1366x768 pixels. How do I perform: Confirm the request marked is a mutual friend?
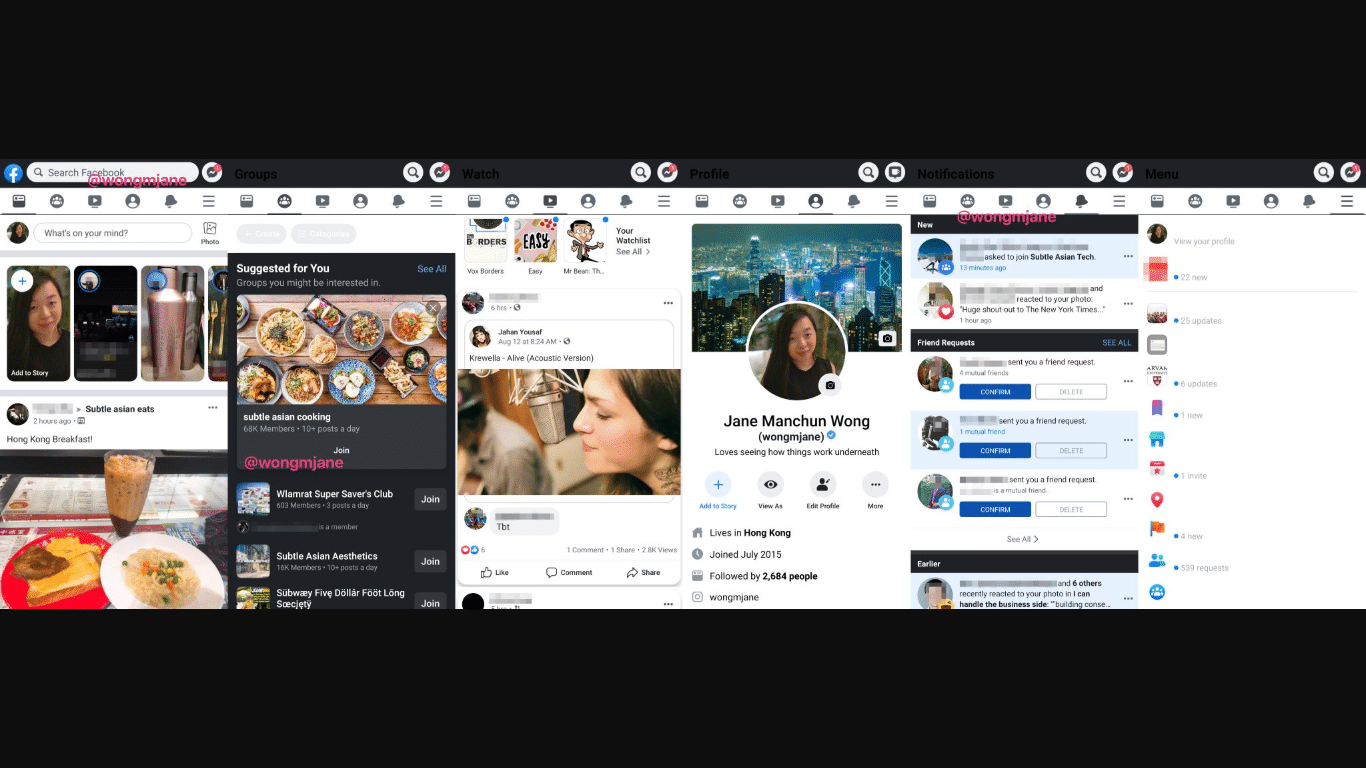(995, 509)
